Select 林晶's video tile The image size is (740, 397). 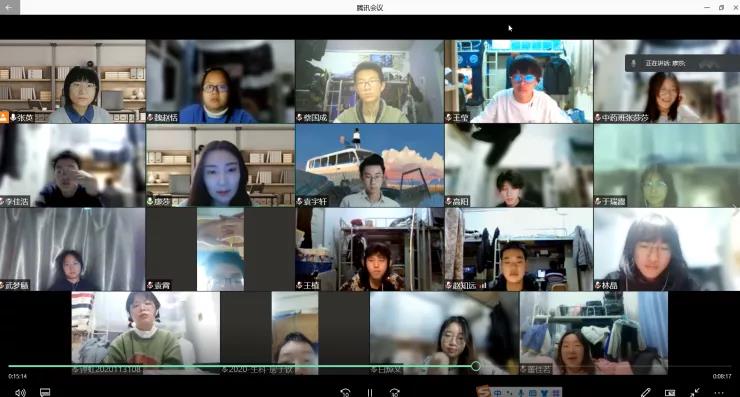(x=666, y=249)
